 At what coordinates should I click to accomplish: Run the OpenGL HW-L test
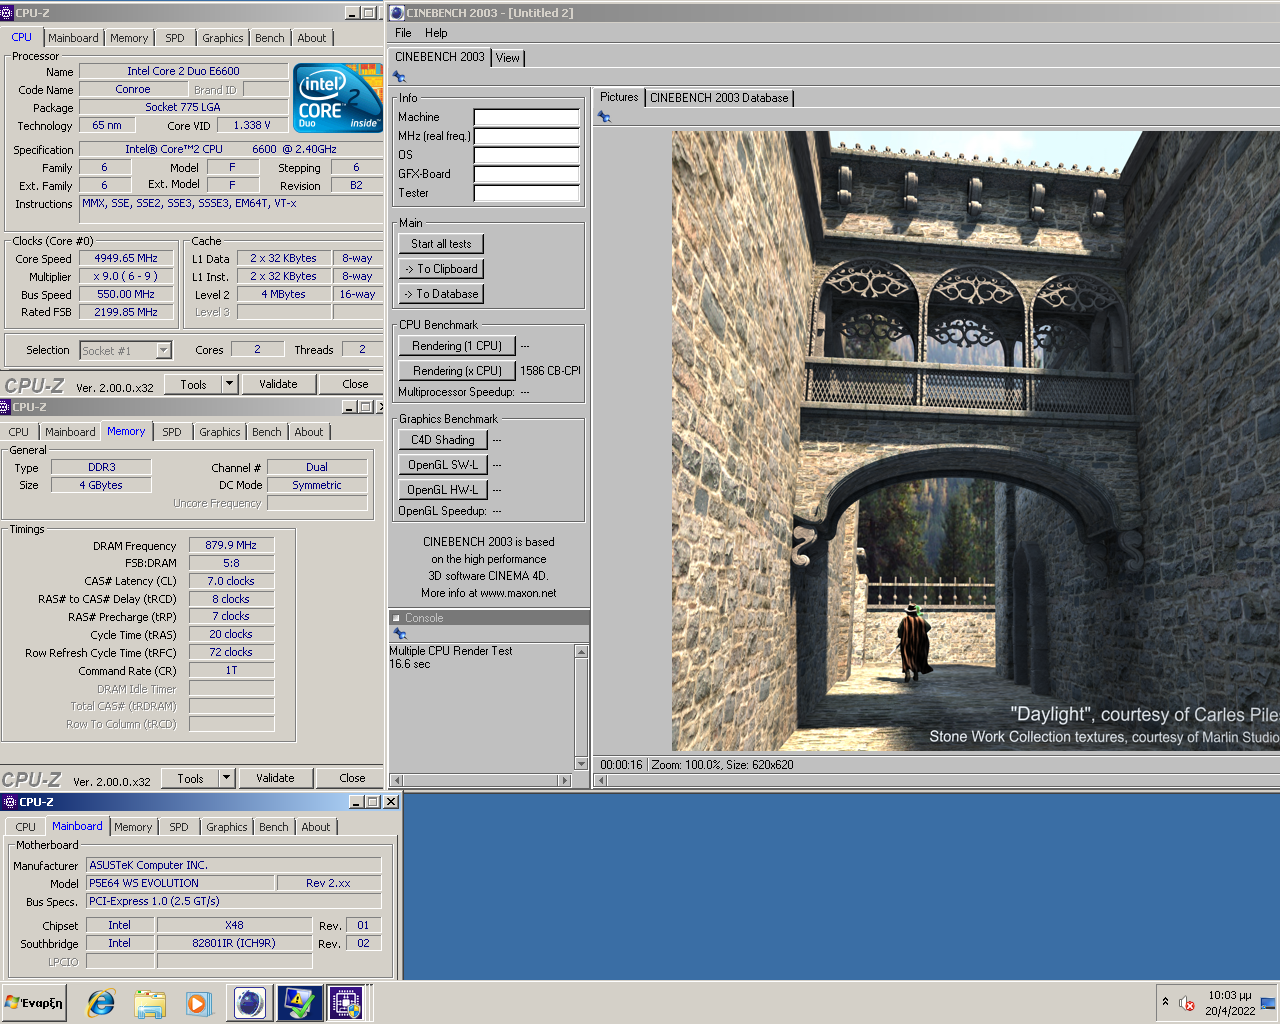pyautogui.click(x=443, y=490)
